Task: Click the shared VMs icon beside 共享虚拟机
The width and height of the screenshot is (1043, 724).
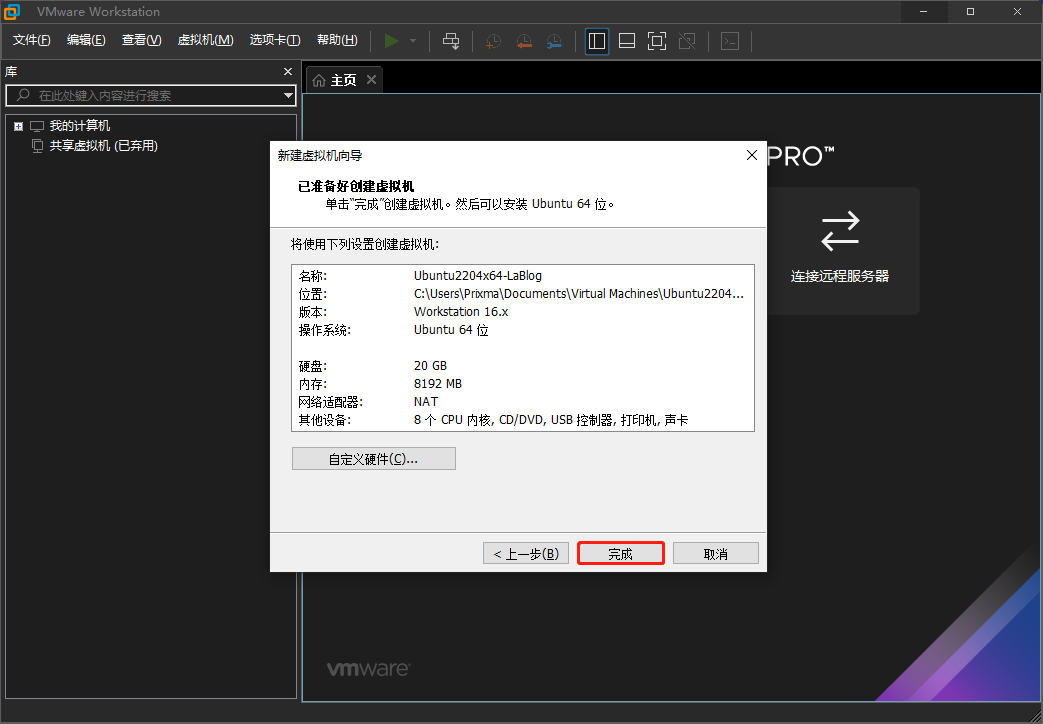Action: [x=38, y=146]
